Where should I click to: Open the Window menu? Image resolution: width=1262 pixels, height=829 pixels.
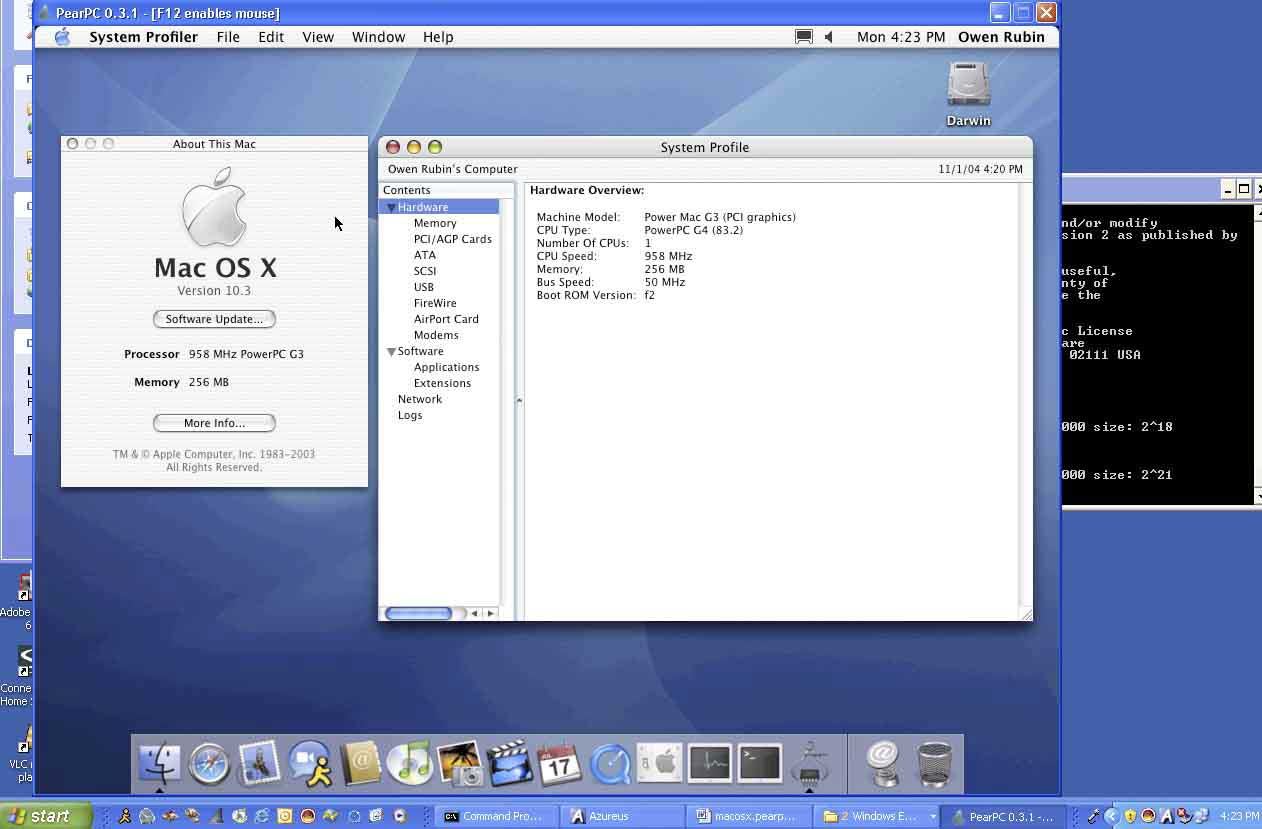pos(378,37)
